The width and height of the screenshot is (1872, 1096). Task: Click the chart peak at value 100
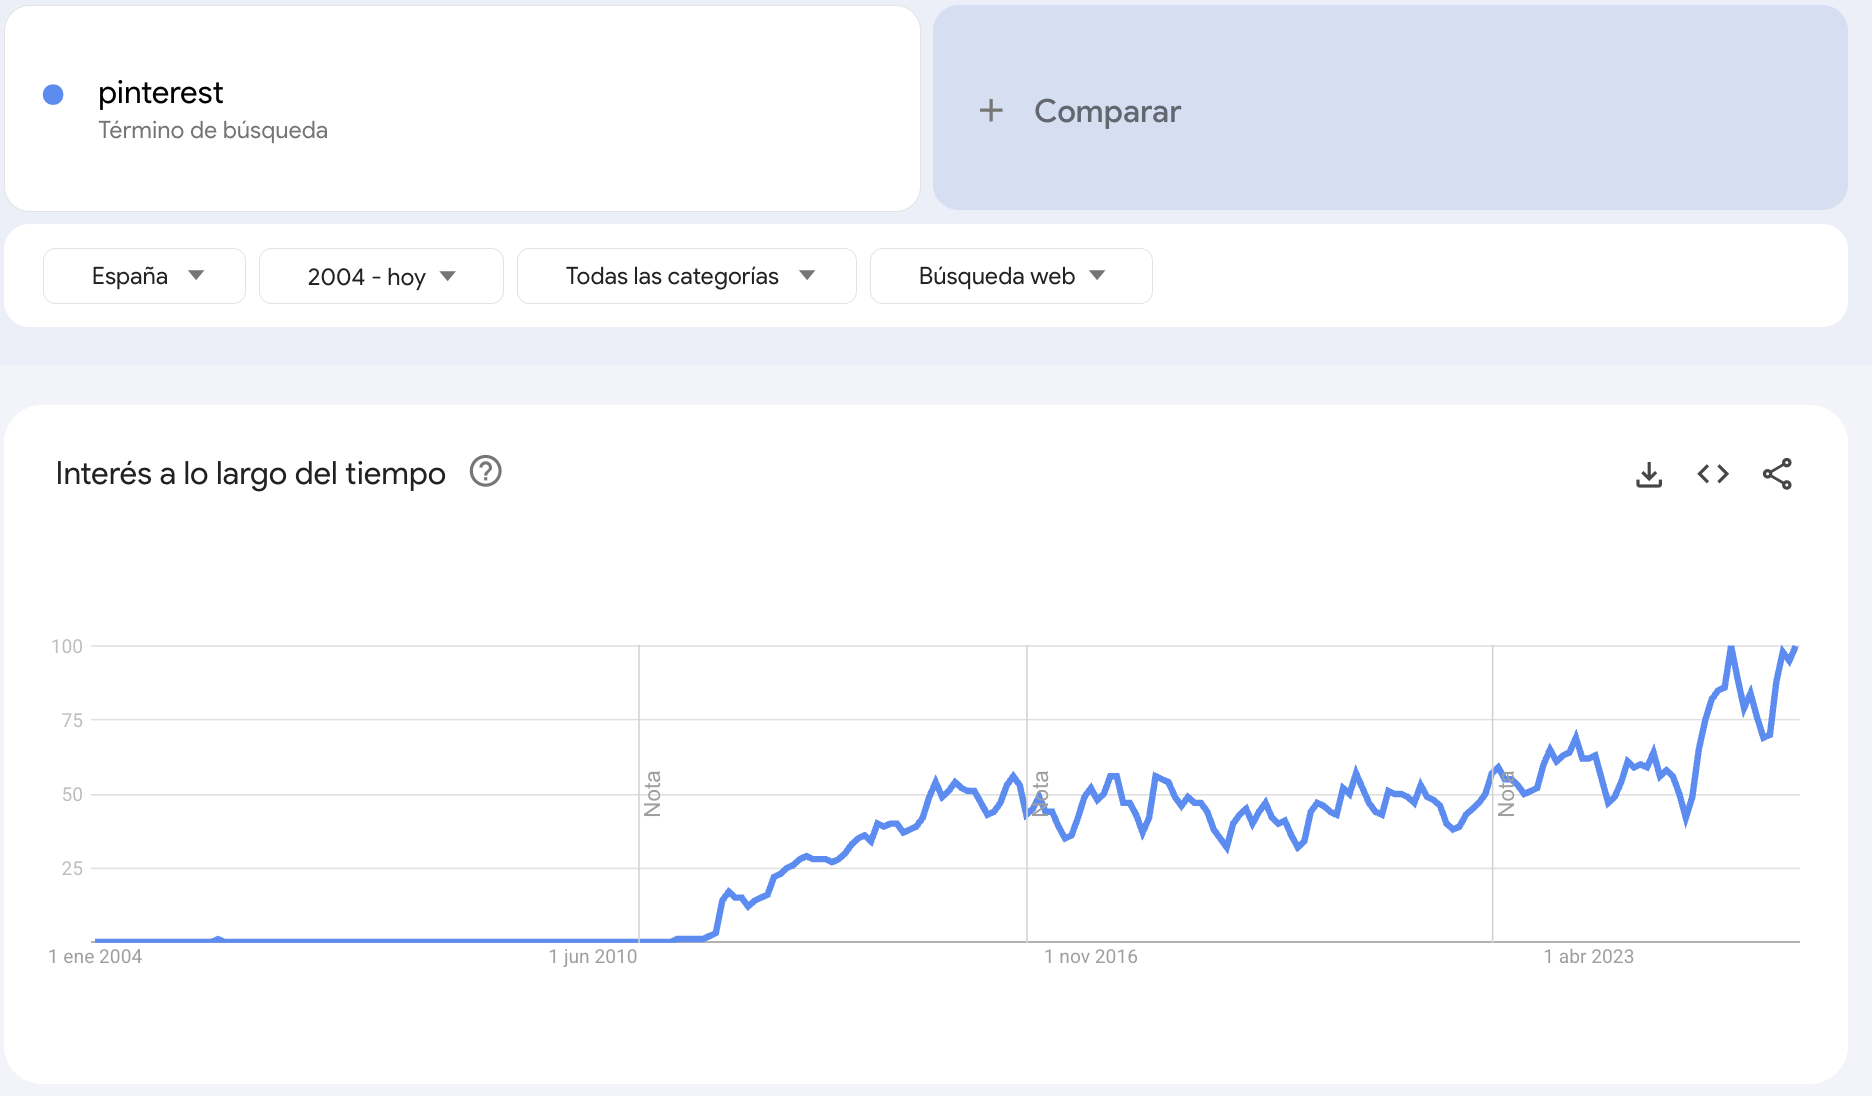click(1731, 648)
